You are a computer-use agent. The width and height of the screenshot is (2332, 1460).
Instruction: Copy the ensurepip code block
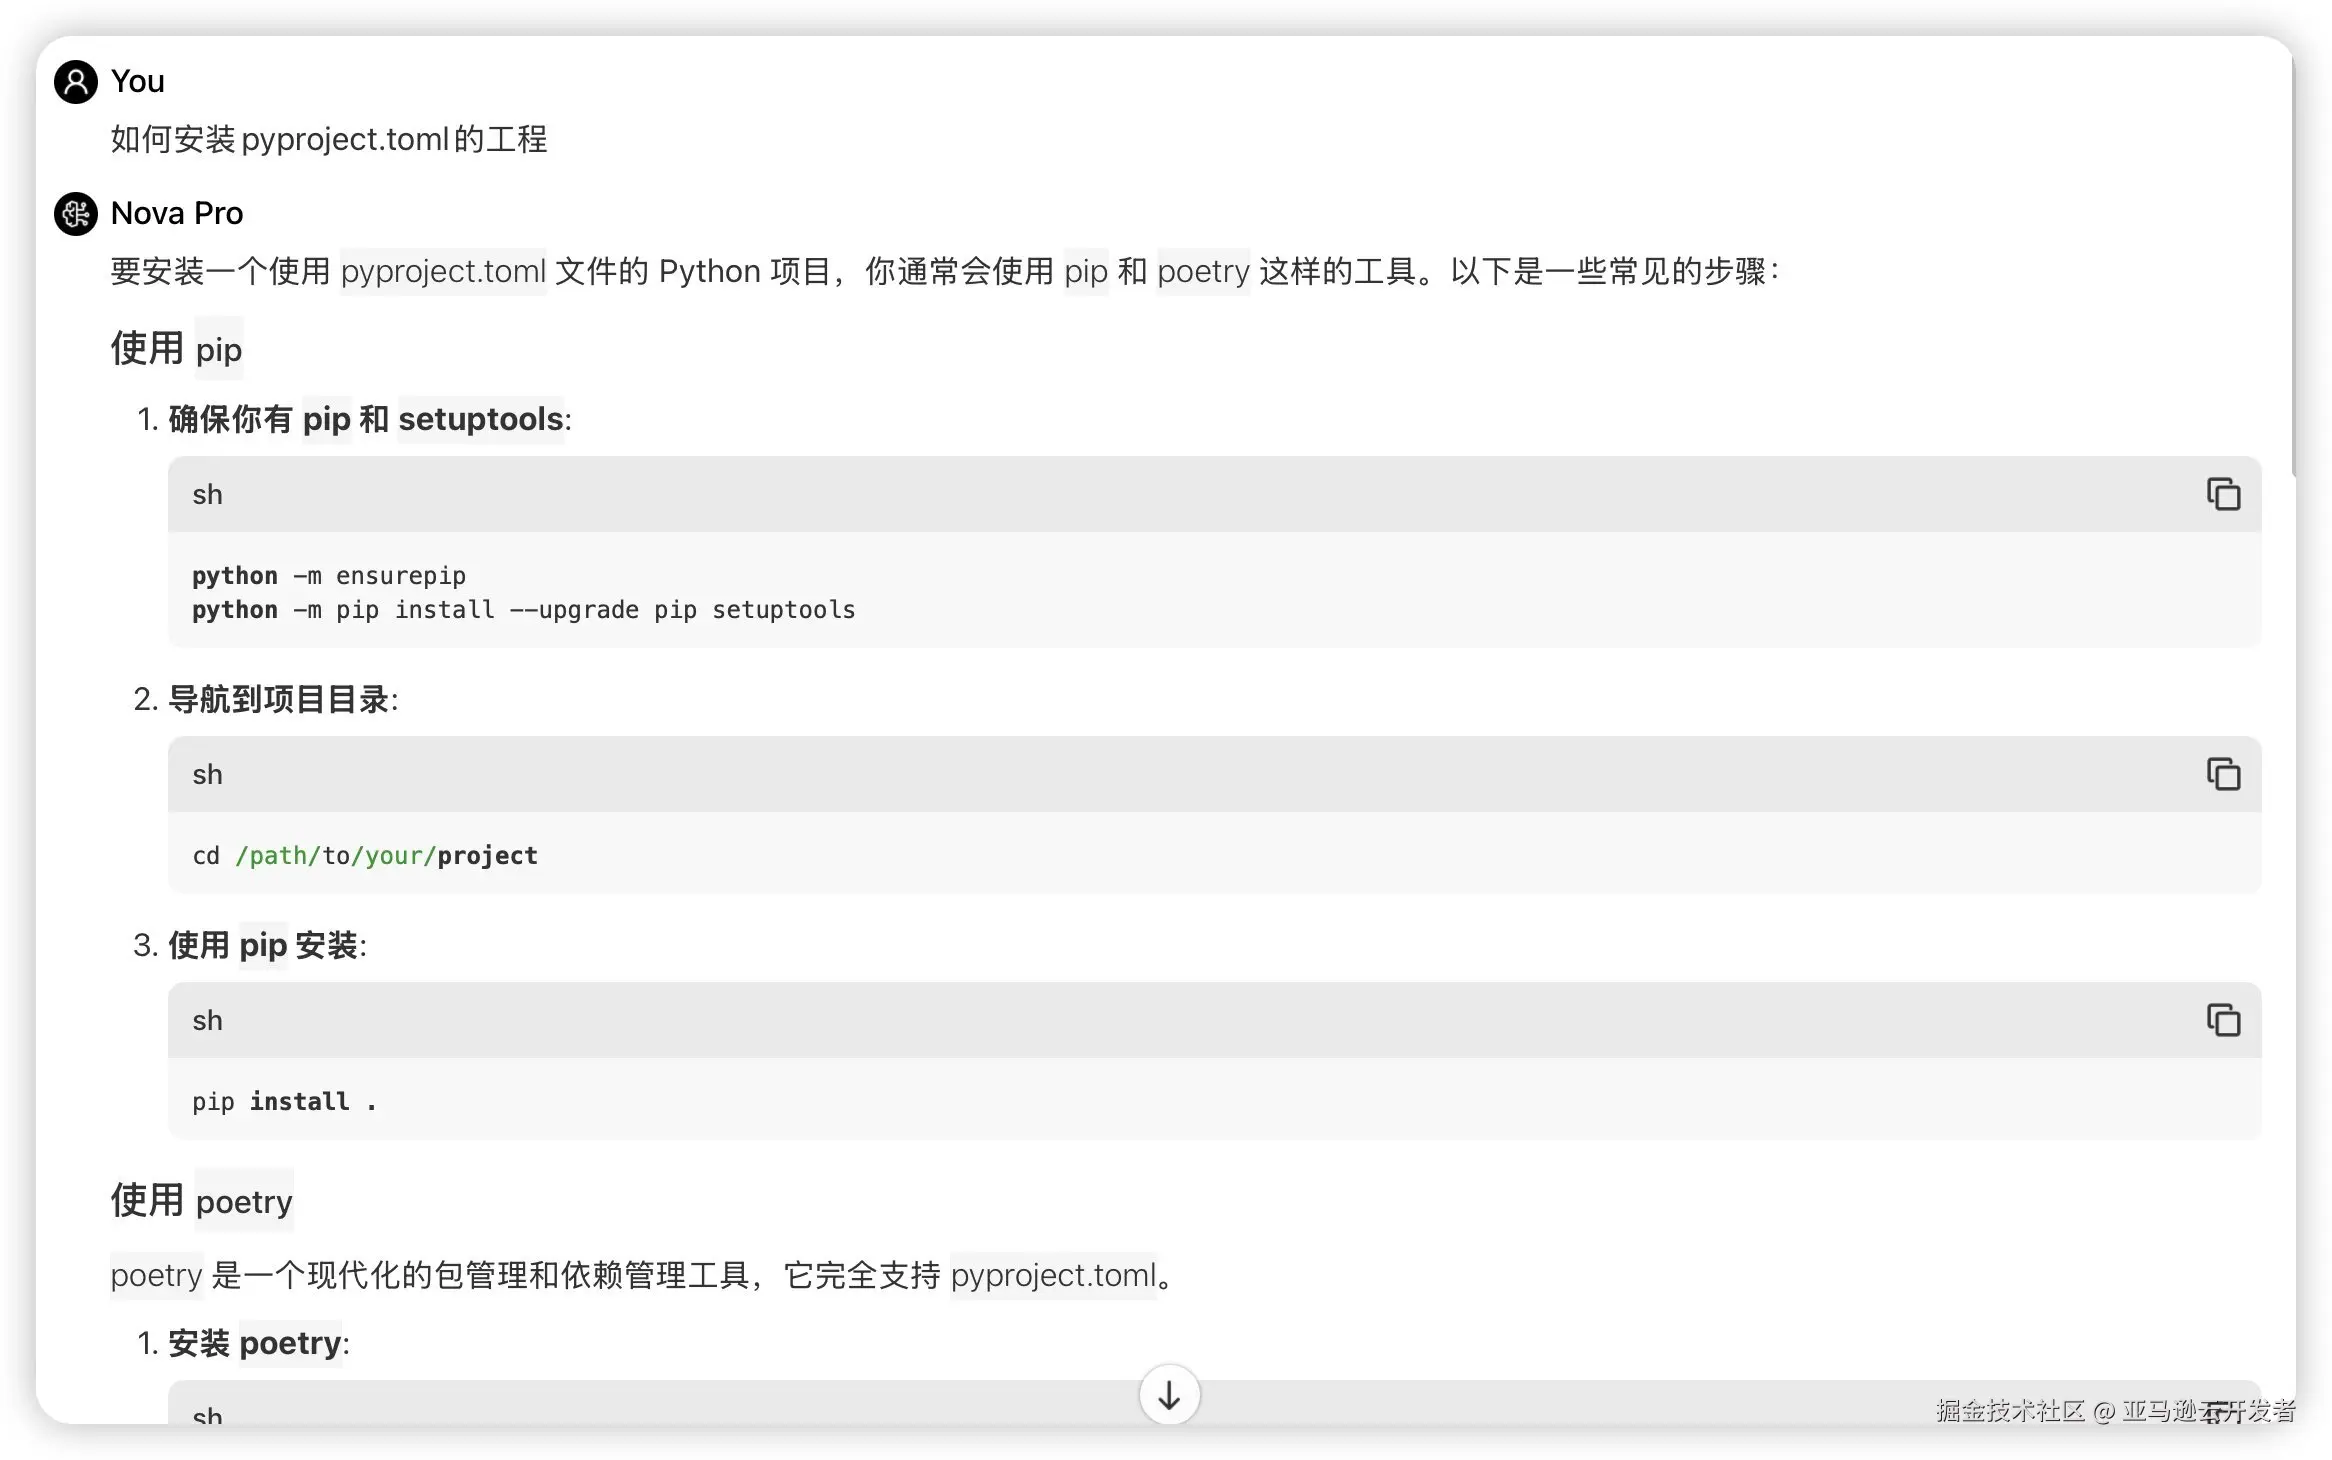tap(2223, 494)
